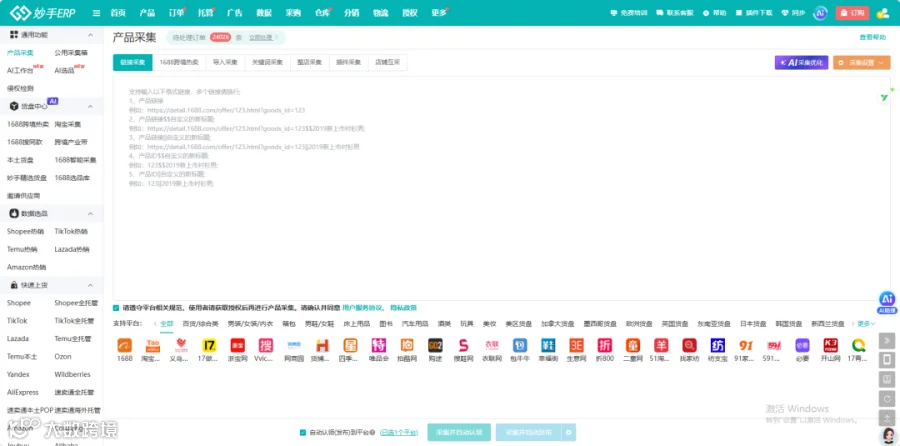This screenshot has height=446, width=900.
Task: Click the 拍酷网 platform icon
Action: coord(407,345)
